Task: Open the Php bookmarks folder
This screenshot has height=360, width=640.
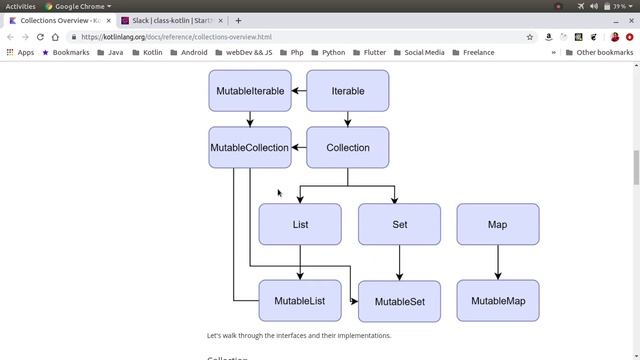Action: point(292,52)
